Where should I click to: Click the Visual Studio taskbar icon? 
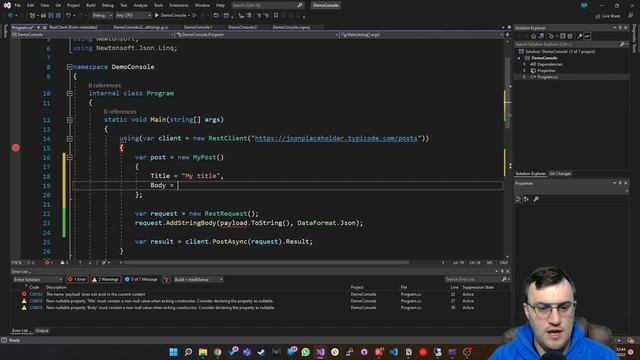(x=320, y=352)
